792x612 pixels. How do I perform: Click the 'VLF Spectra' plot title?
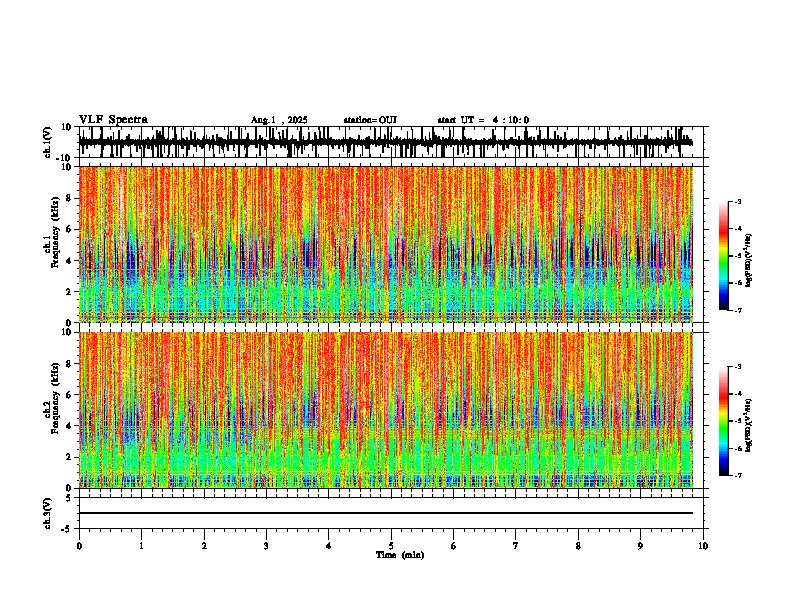click(x=113, y=120)
